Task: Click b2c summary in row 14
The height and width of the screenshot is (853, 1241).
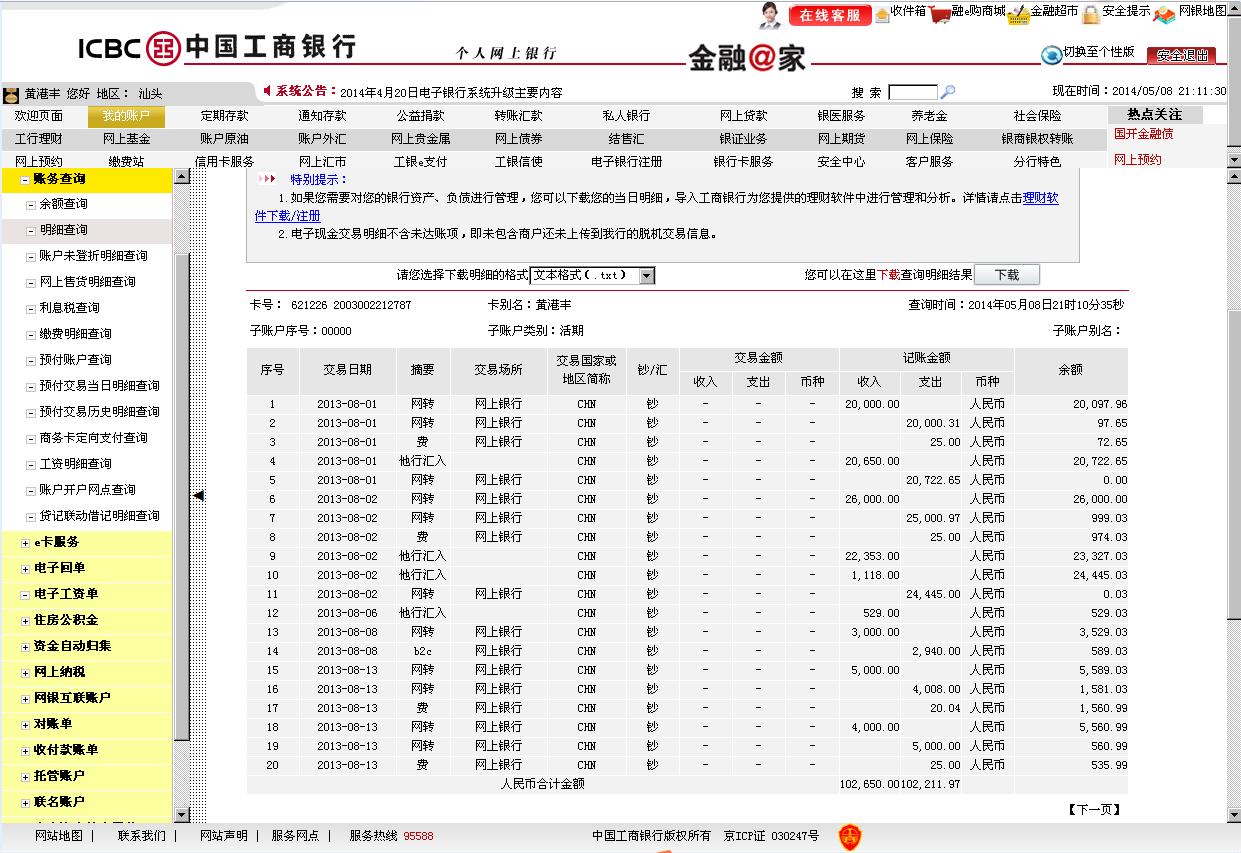Action: 423,652
